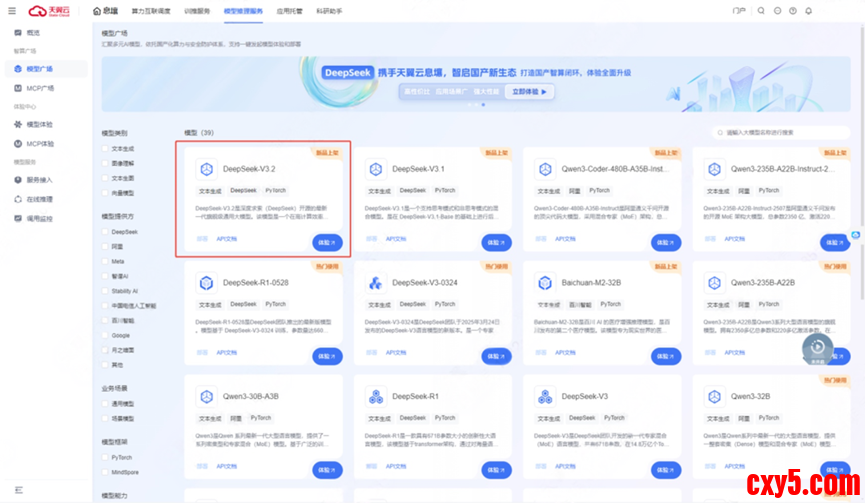This screenshot has width=865, height=503.
Task: Tick the 文本生成 model category checkbox
Action: [x=105, y=148]
